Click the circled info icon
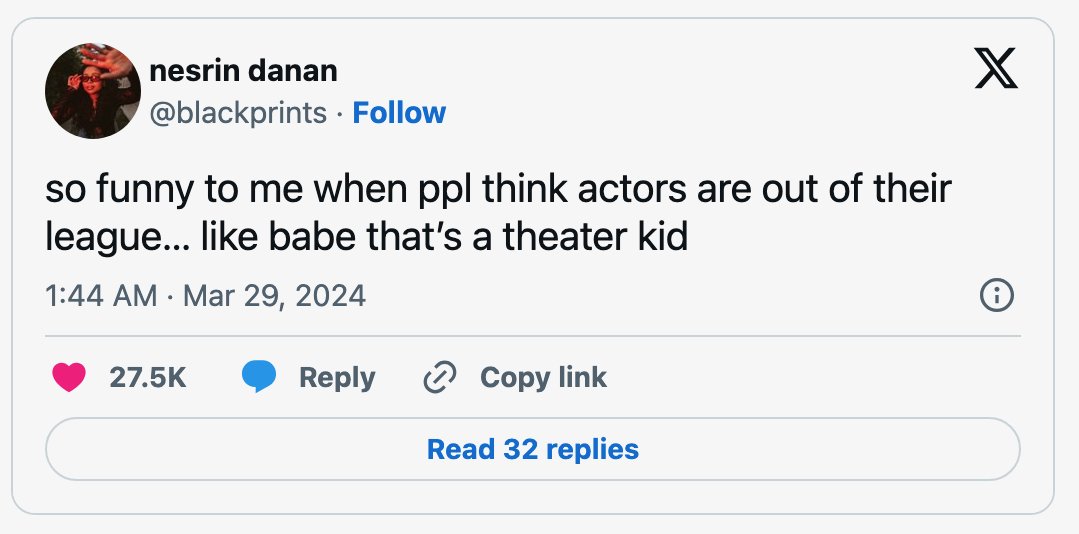Image resolution: width=1079 pixels, height=534 pixels. click(x=996, y=296)
